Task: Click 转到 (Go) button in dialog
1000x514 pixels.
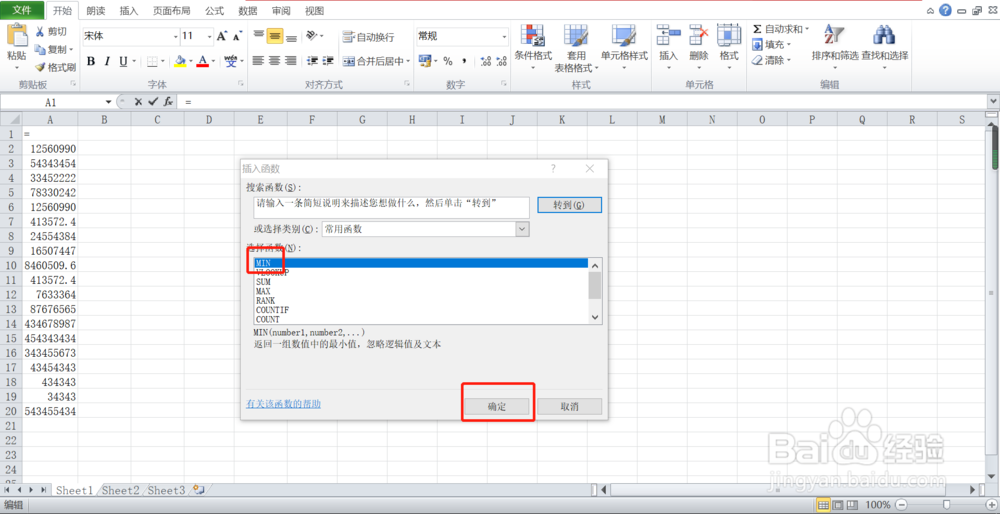Action: (x=569, y=205)
